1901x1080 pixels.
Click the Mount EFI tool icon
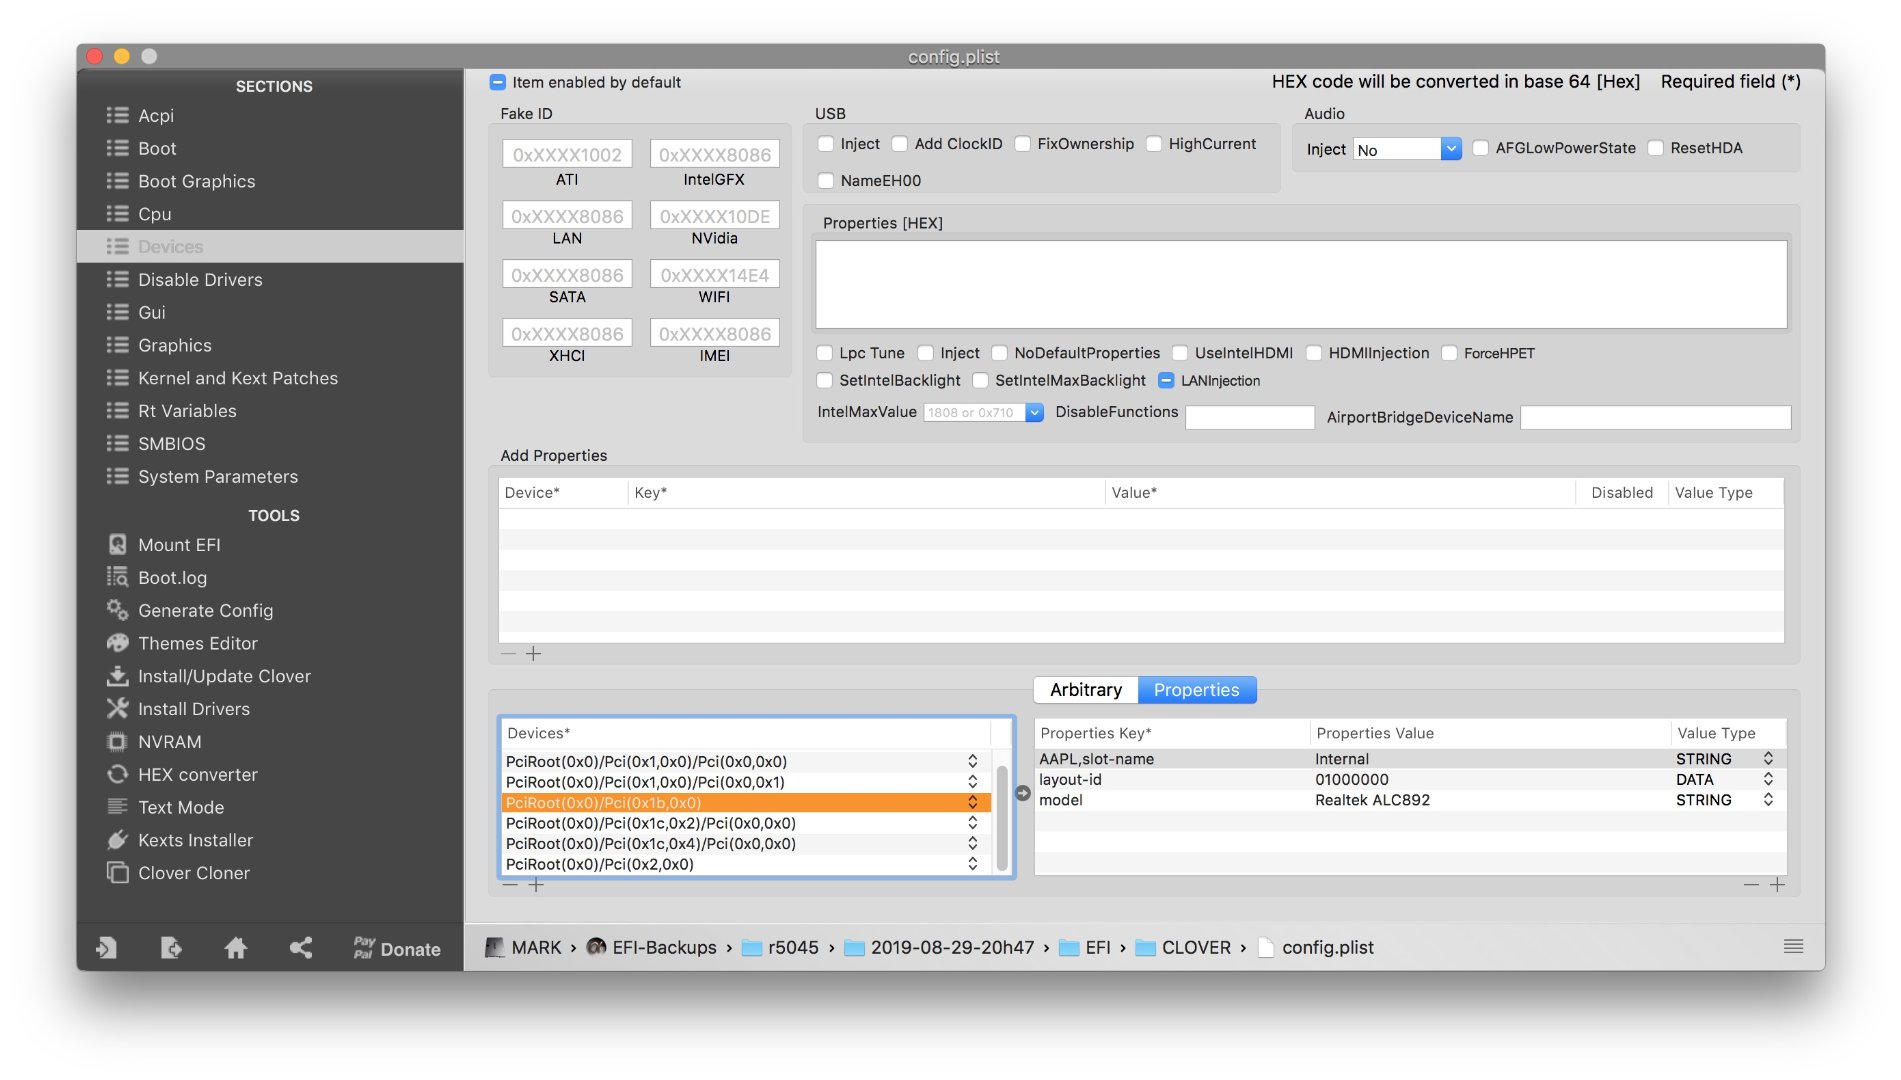click(117, 544)
